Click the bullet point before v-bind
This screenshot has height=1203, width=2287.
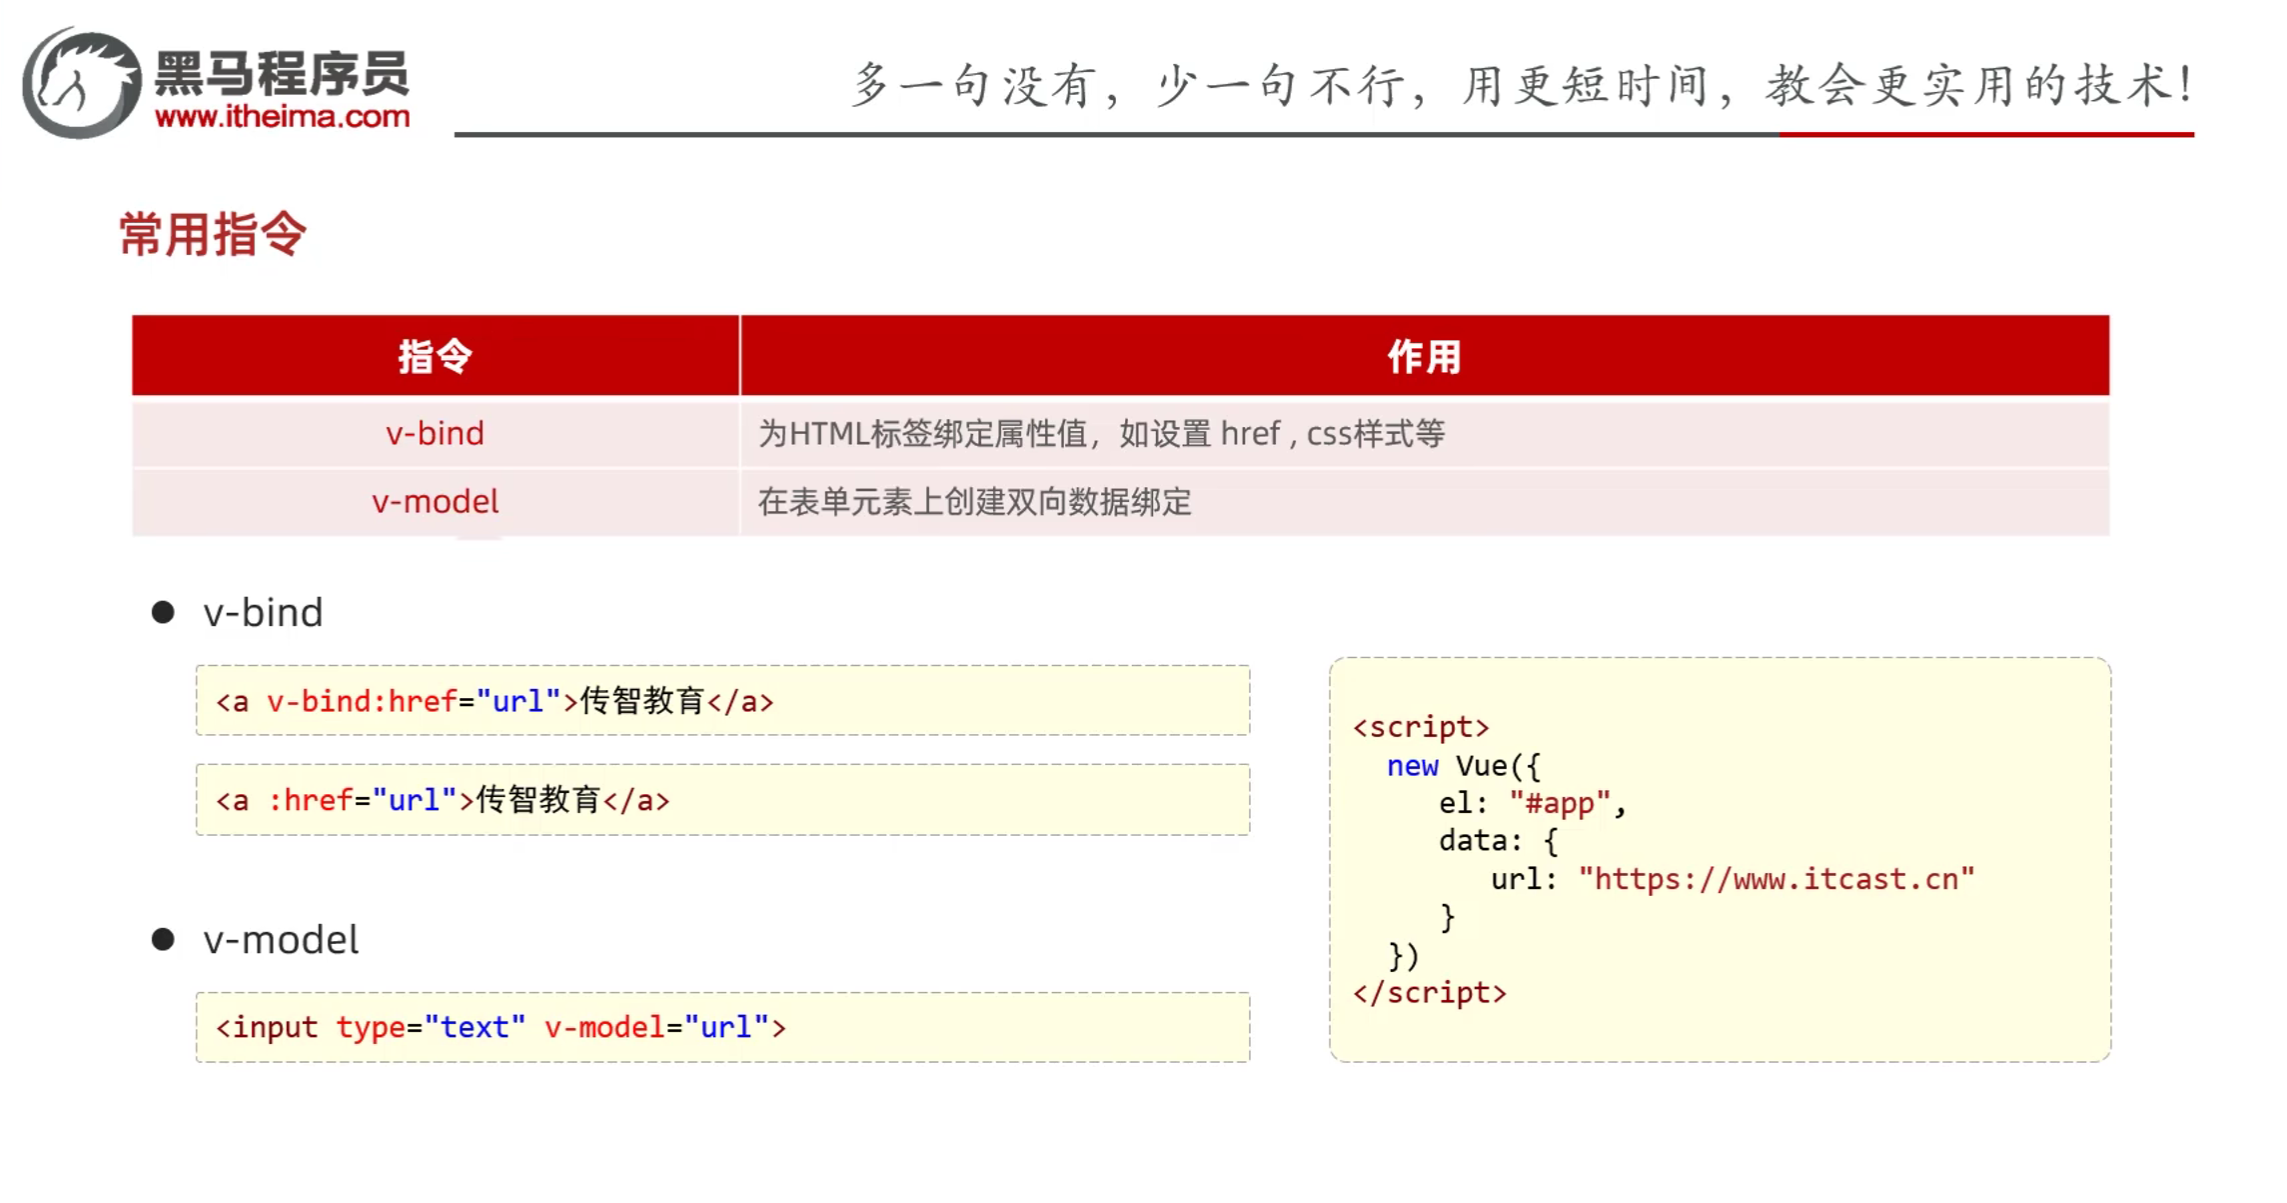click(163, 612)
